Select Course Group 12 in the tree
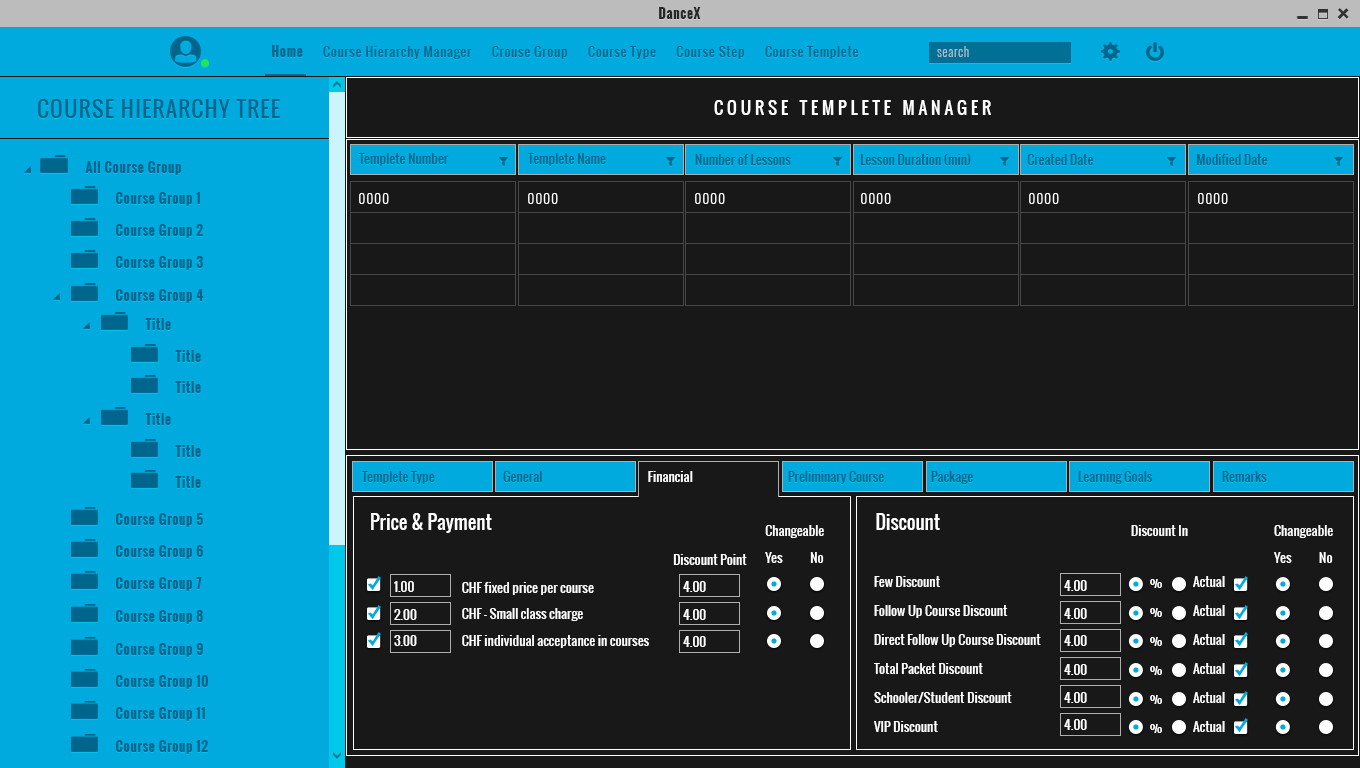Image resolution: width=1360 pixels, height=768 pixels. pos(162,746)
